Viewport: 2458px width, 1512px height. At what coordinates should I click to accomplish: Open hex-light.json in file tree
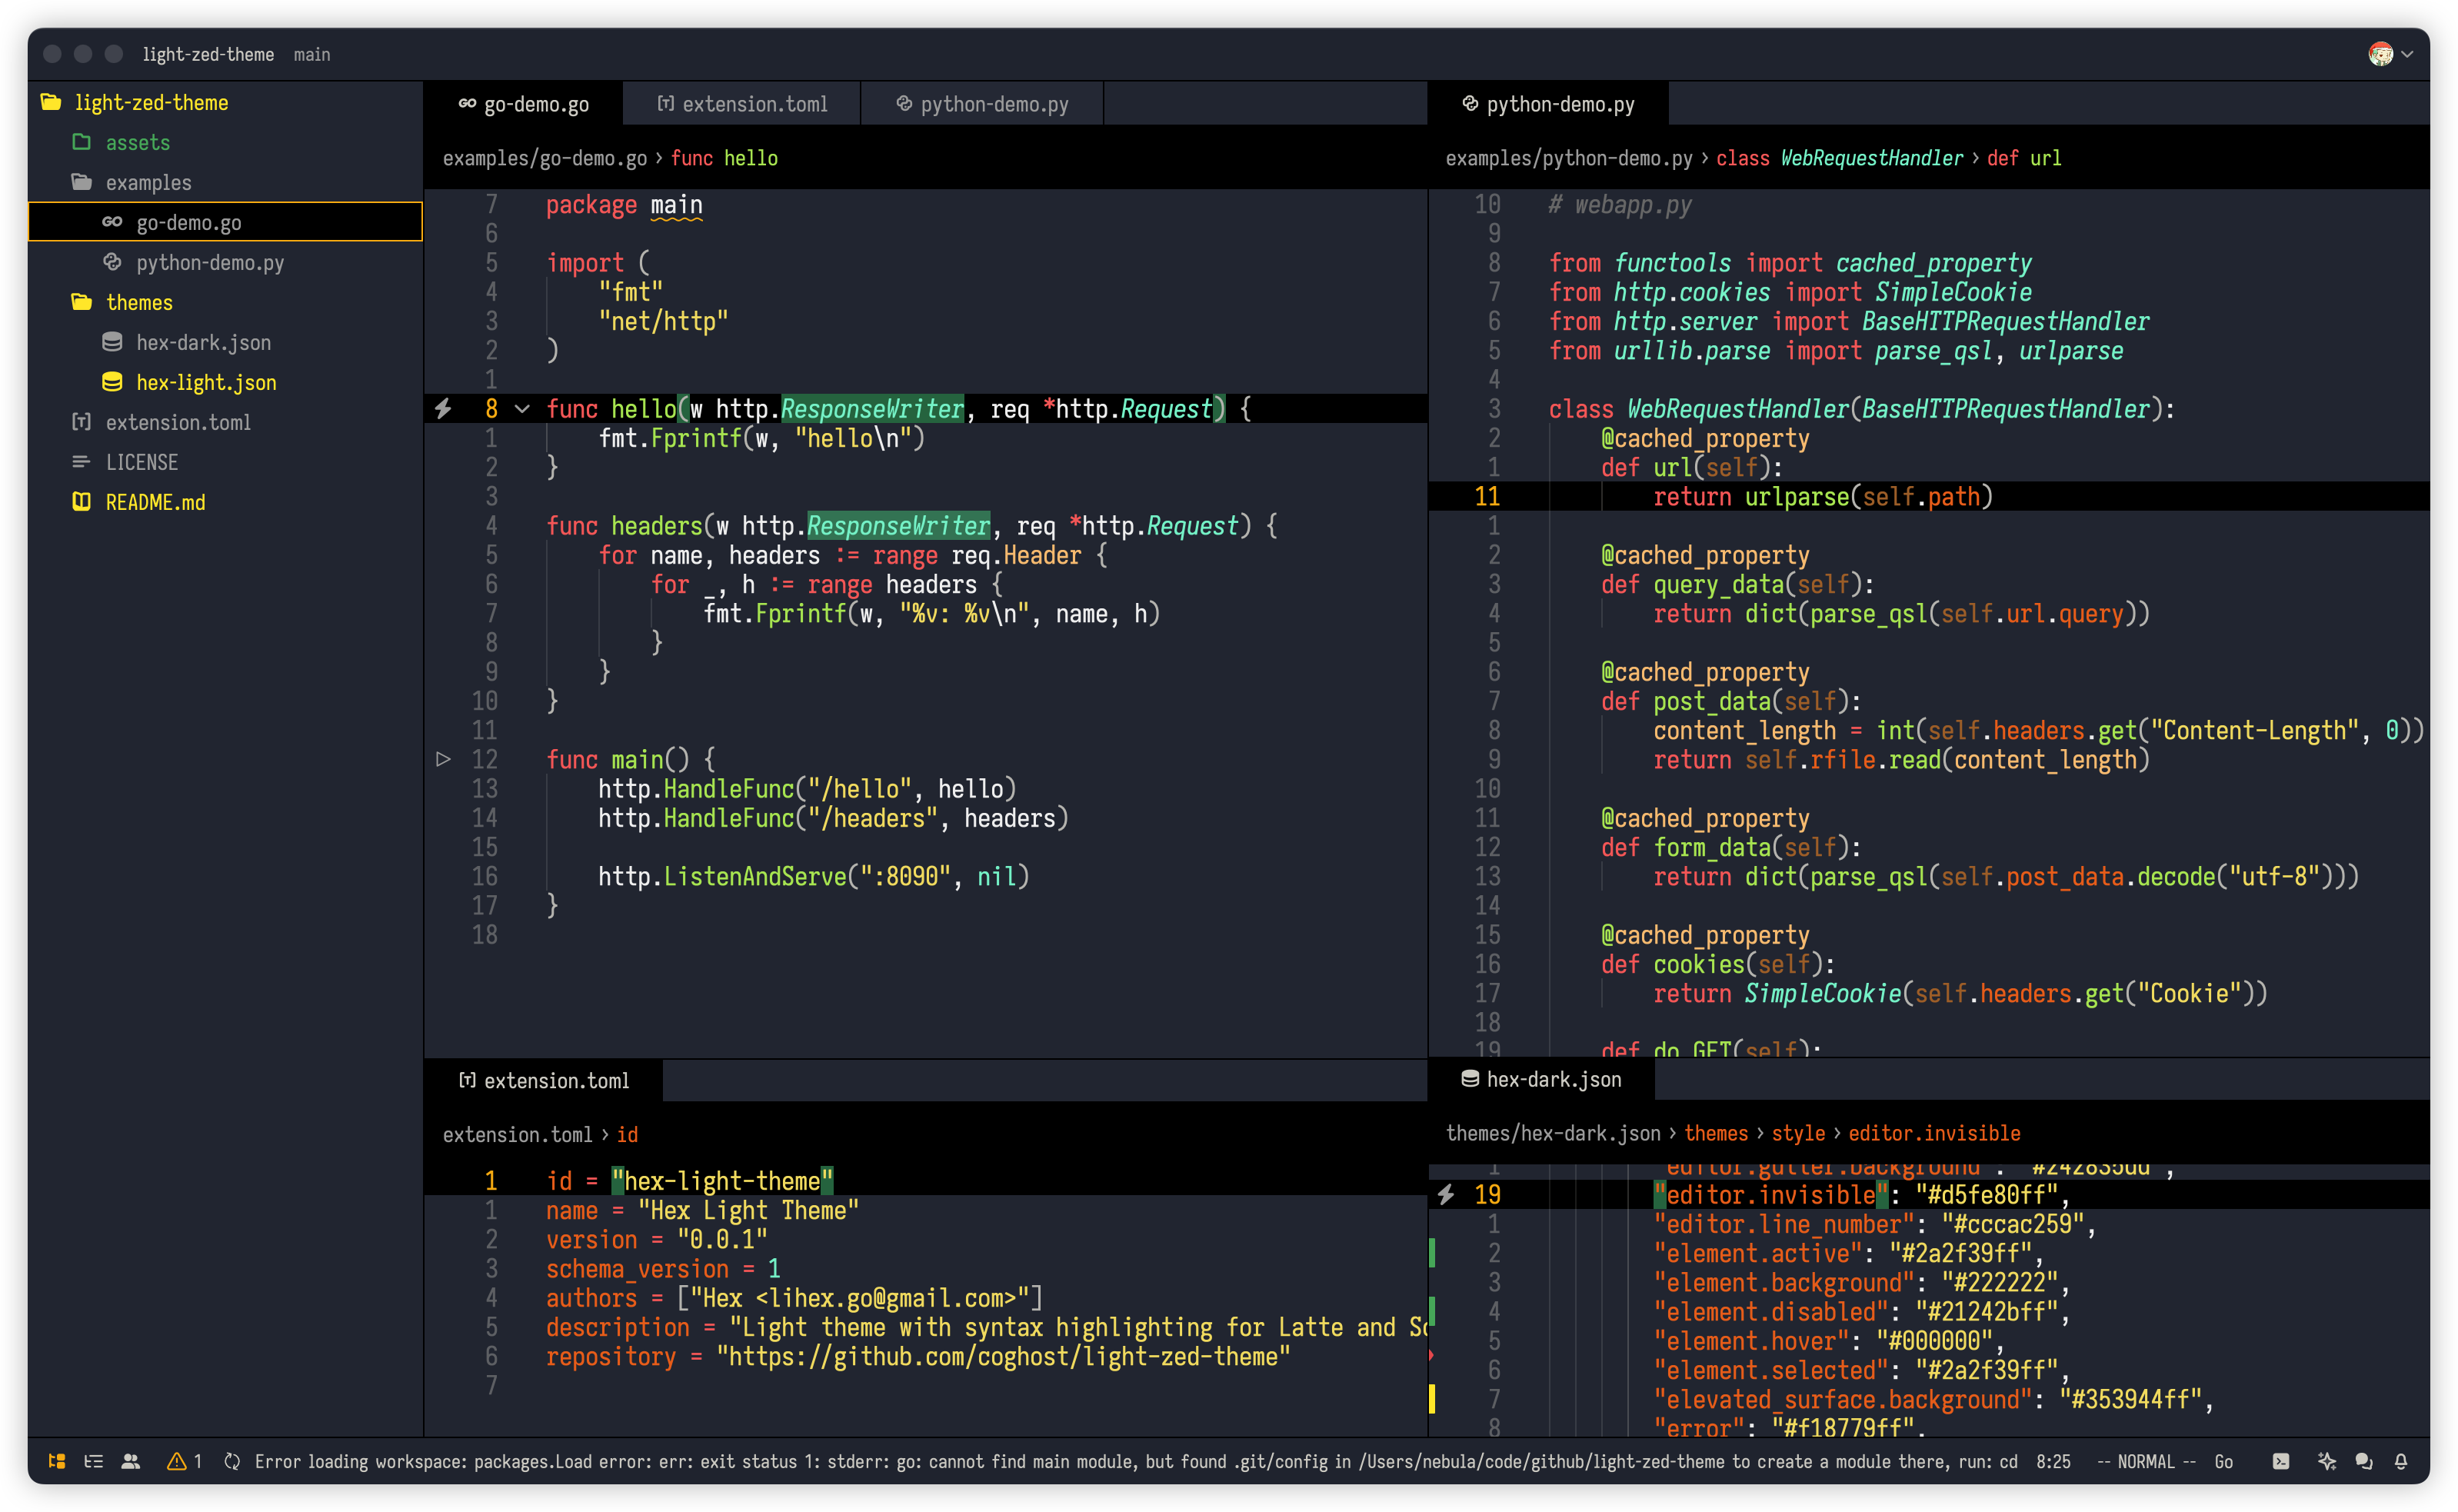[x=206, y=382]
